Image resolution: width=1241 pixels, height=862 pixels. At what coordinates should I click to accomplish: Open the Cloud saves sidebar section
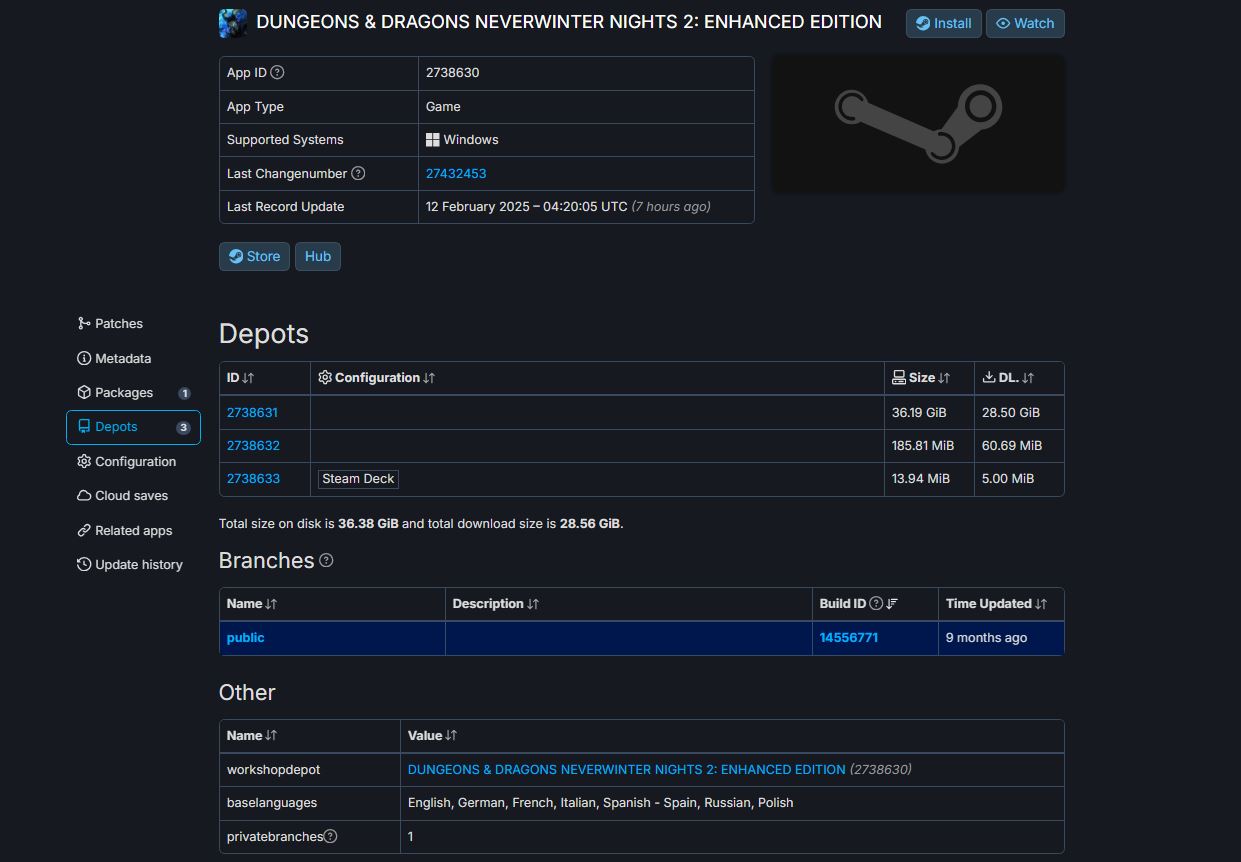(x=131, y=496)
